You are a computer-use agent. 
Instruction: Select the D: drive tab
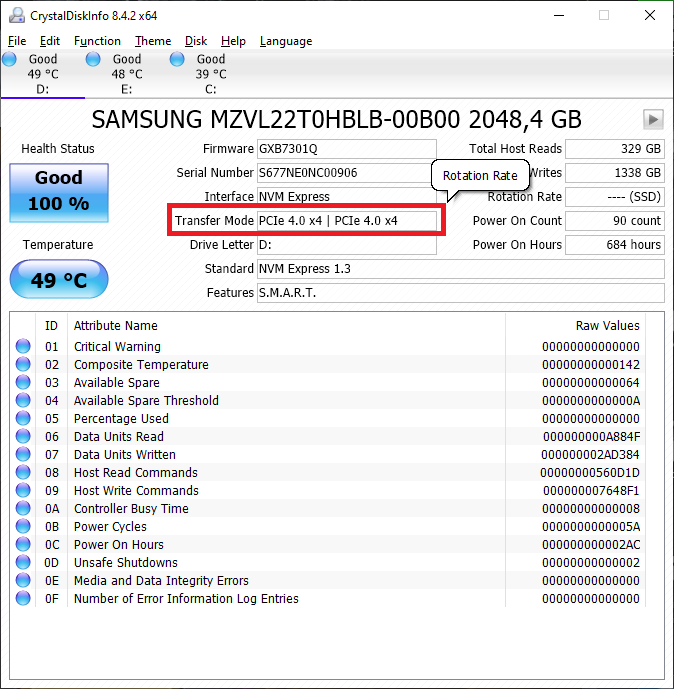pyautogui.click(x=43, y=74)
